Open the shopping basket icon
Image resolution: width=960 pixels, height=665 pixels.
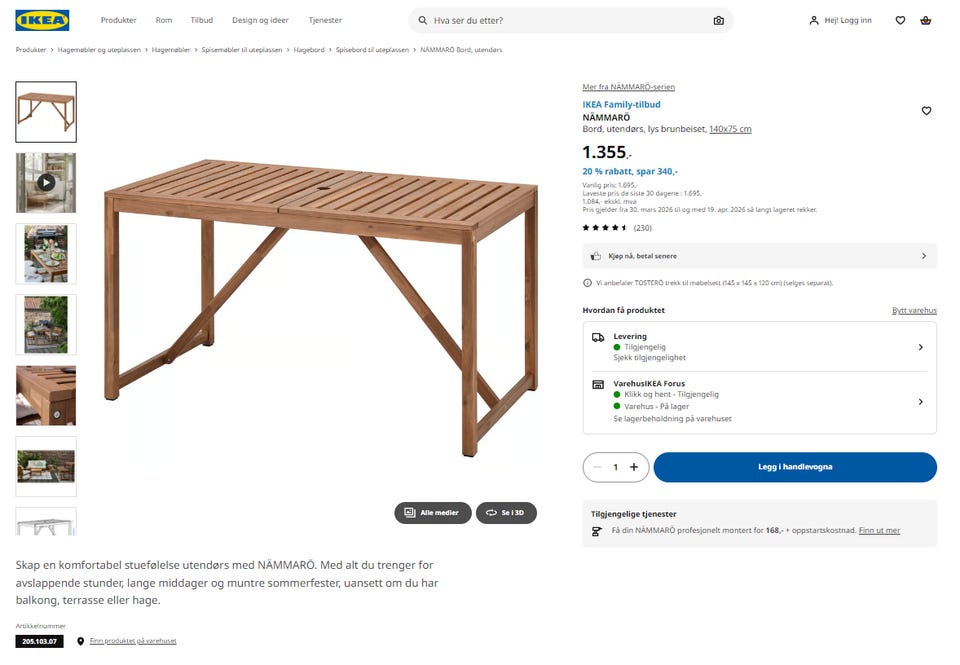tap(926, 20)
